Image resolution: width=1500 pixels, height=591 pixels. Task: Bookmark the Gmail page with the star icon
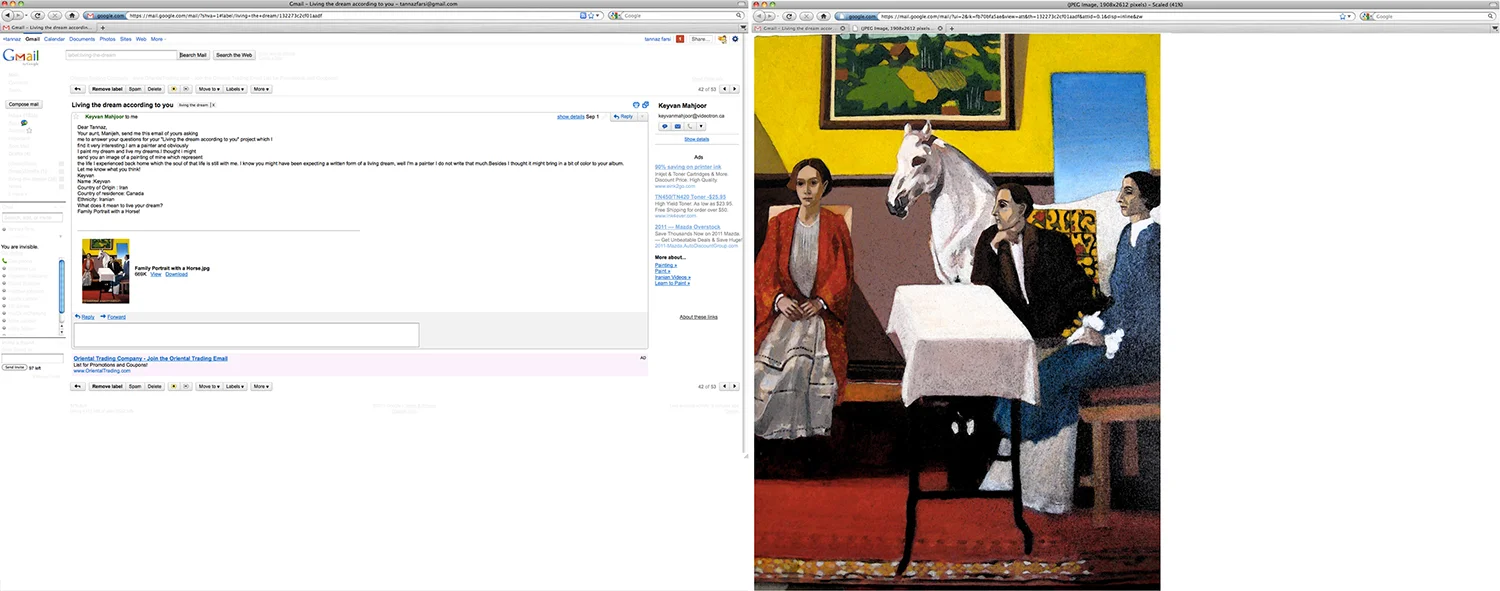point(590,16)
